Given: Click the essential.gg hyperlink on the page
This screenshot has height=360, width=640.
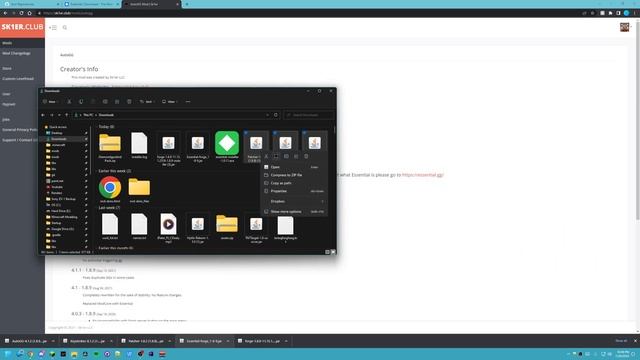Looking at the screenshot, I should click(x=422, y=175).
